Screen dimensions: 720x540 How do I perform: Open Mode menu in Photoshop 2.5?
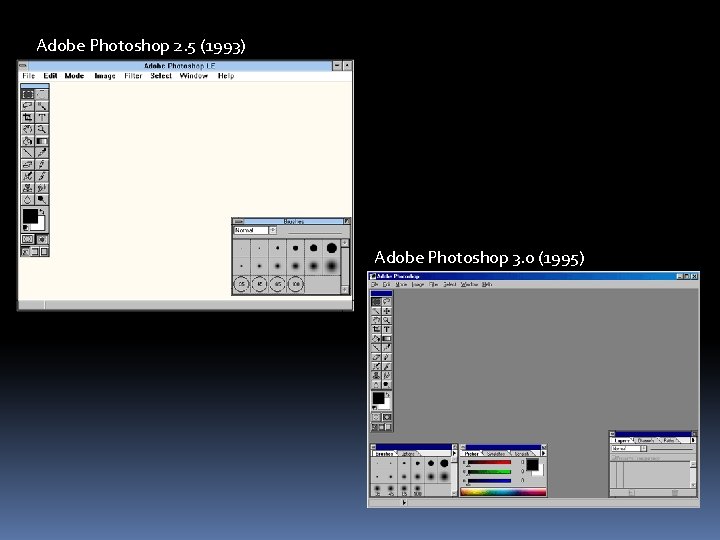coord(74,76)
